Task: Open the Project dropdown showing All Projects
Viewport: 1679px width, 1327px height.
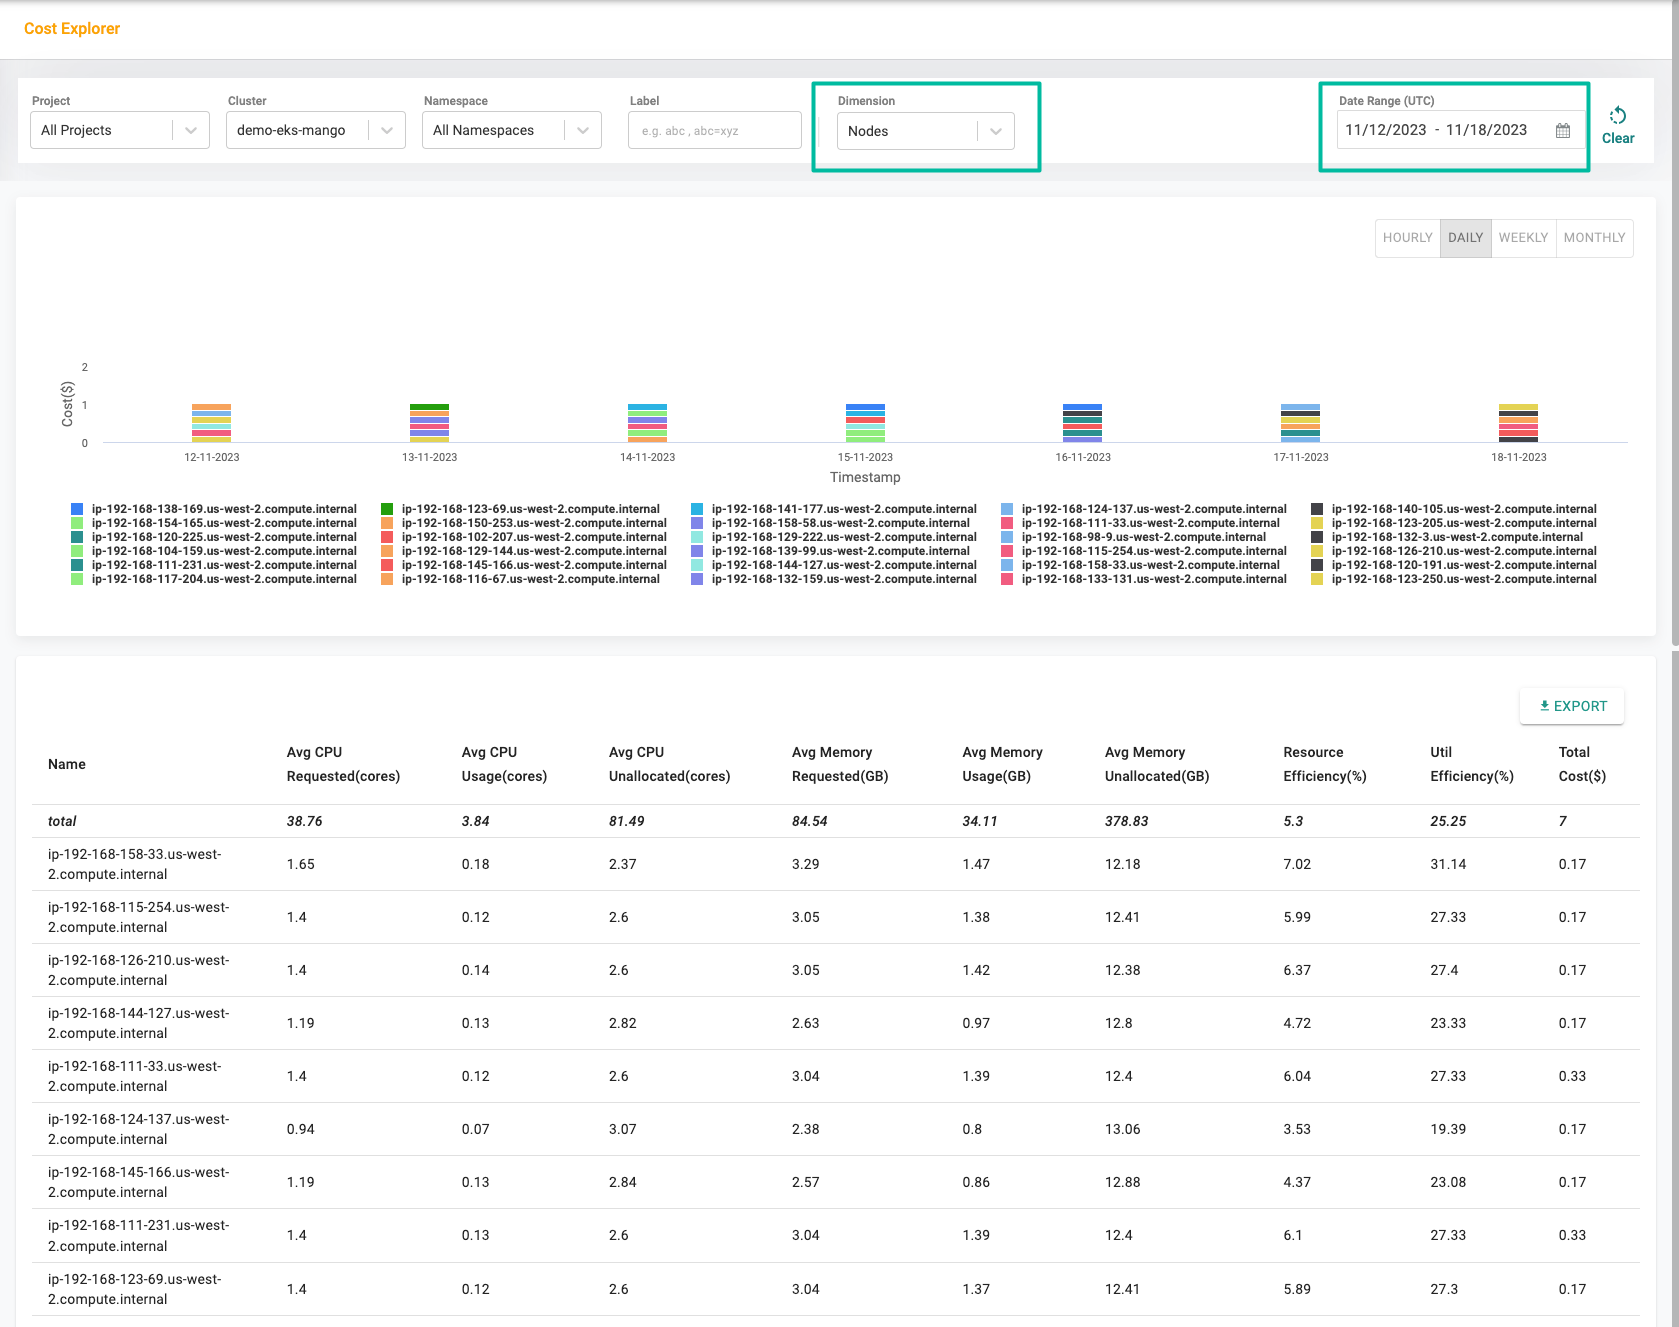Action: click(x=120, y=130)
